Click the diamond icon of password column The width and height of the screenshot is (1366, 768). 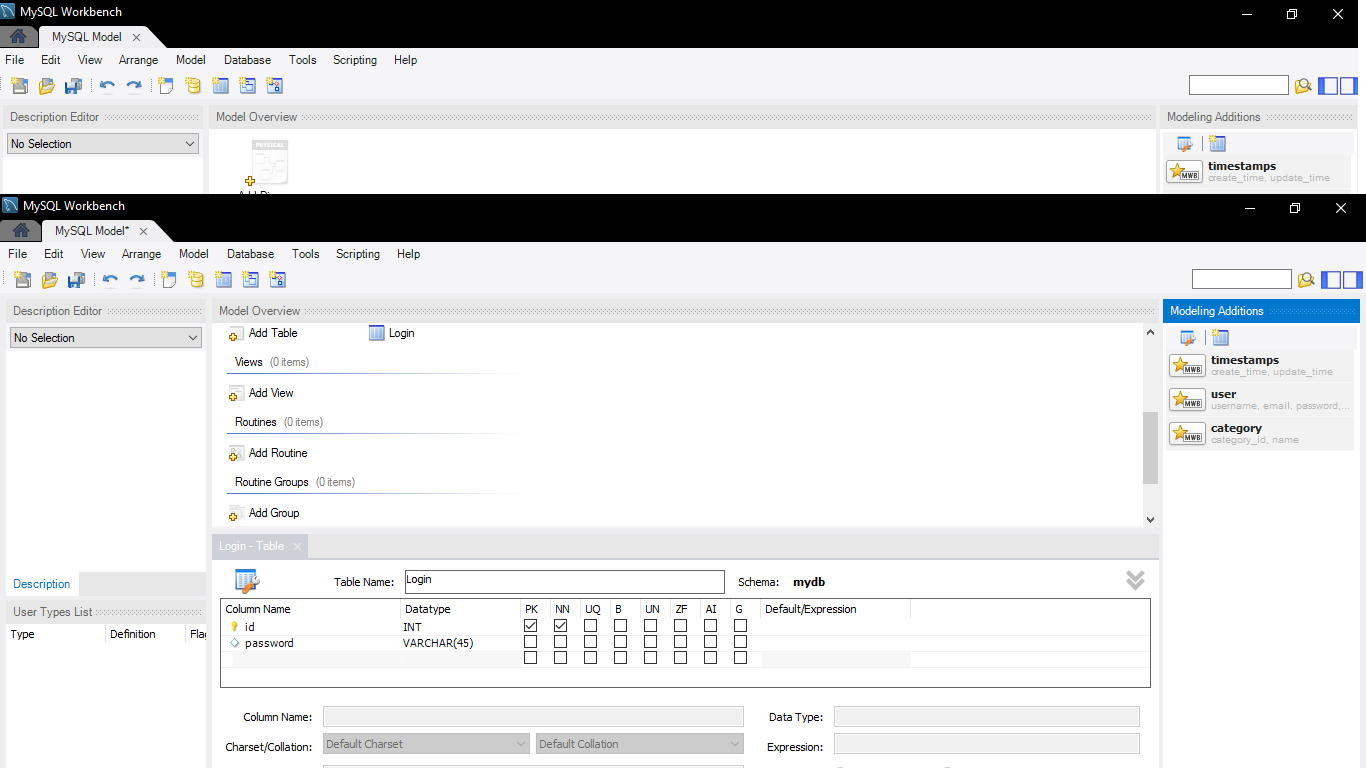tap(235, 643)
